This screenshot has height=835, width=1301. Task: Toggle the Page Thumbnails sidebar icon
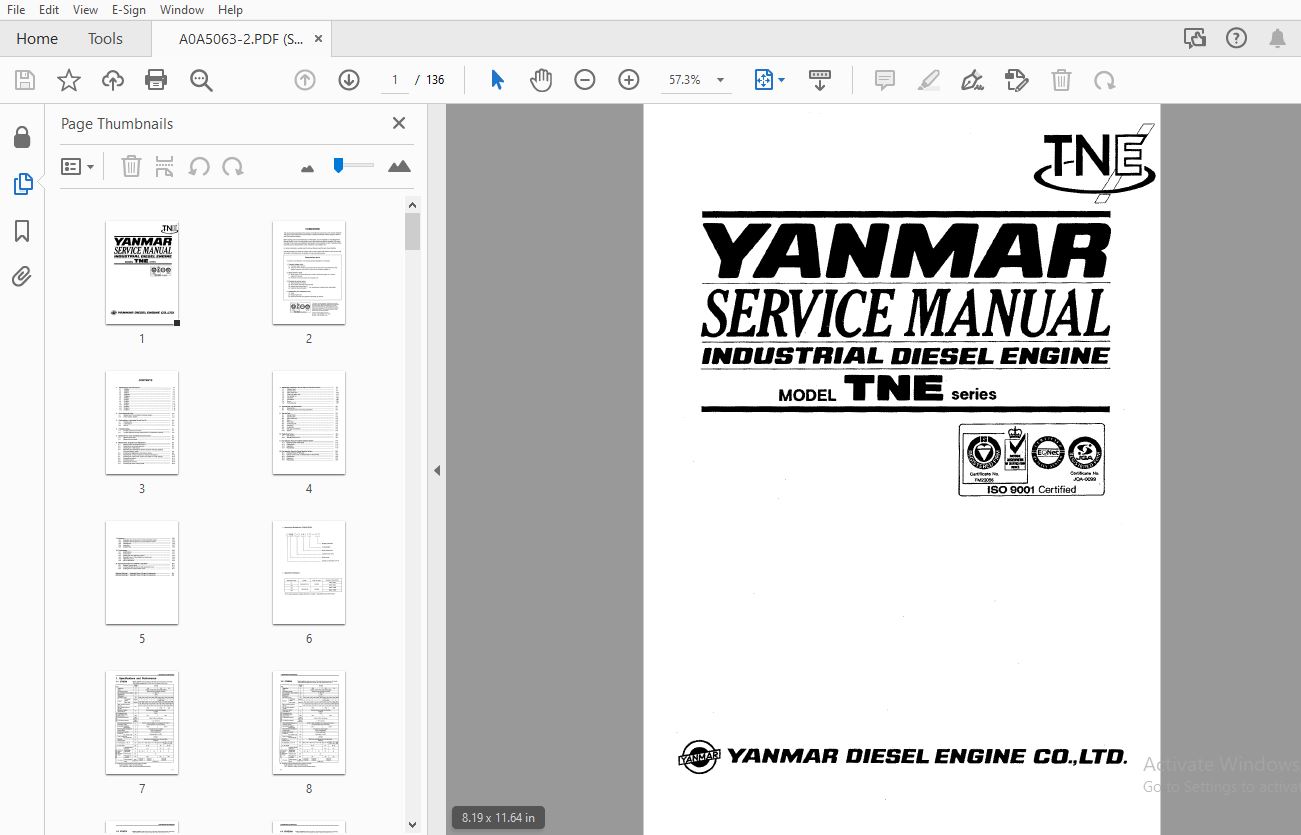(x=22, y=184)
